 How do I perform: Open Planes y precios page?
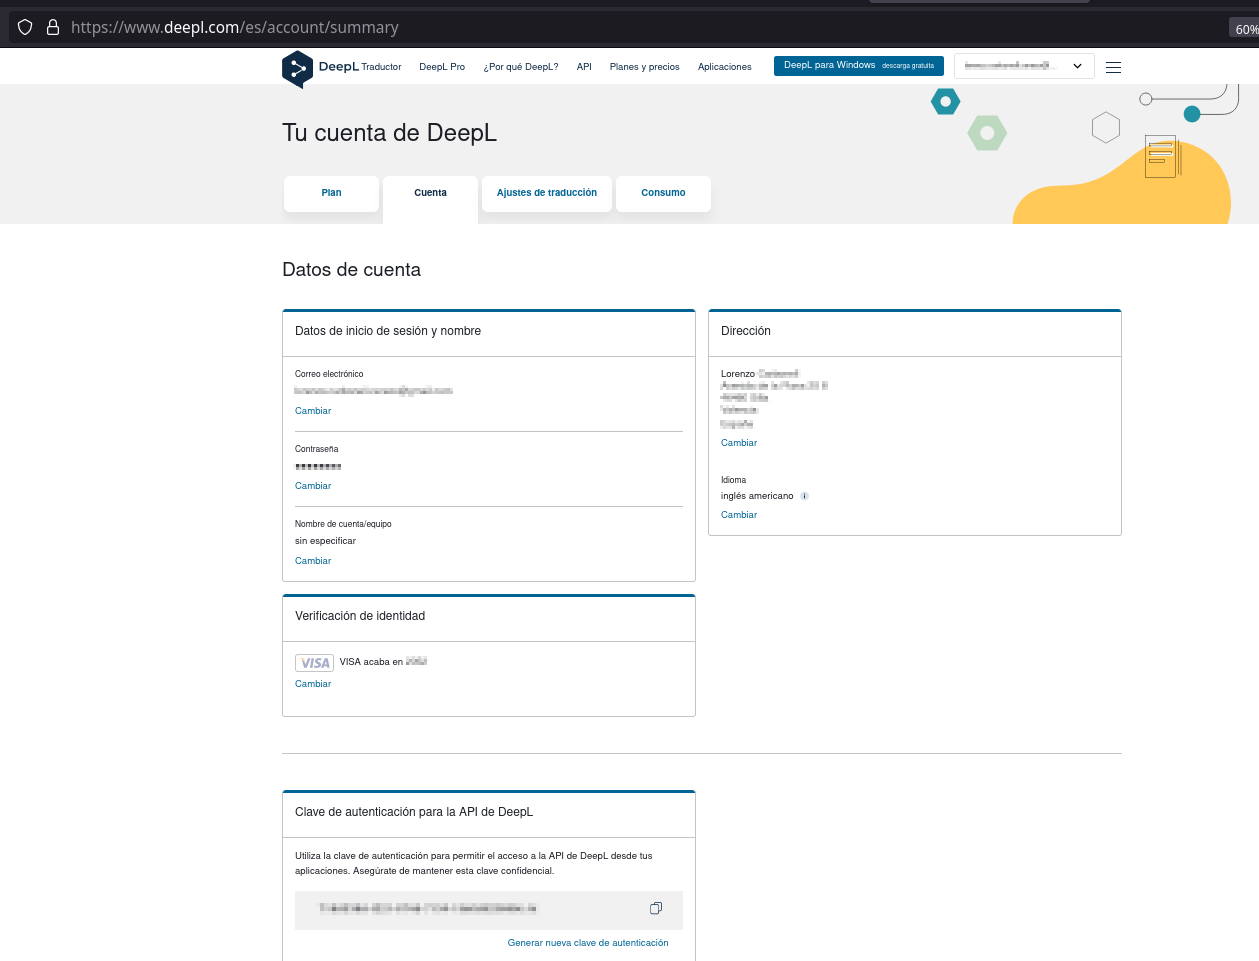(644, 67)
